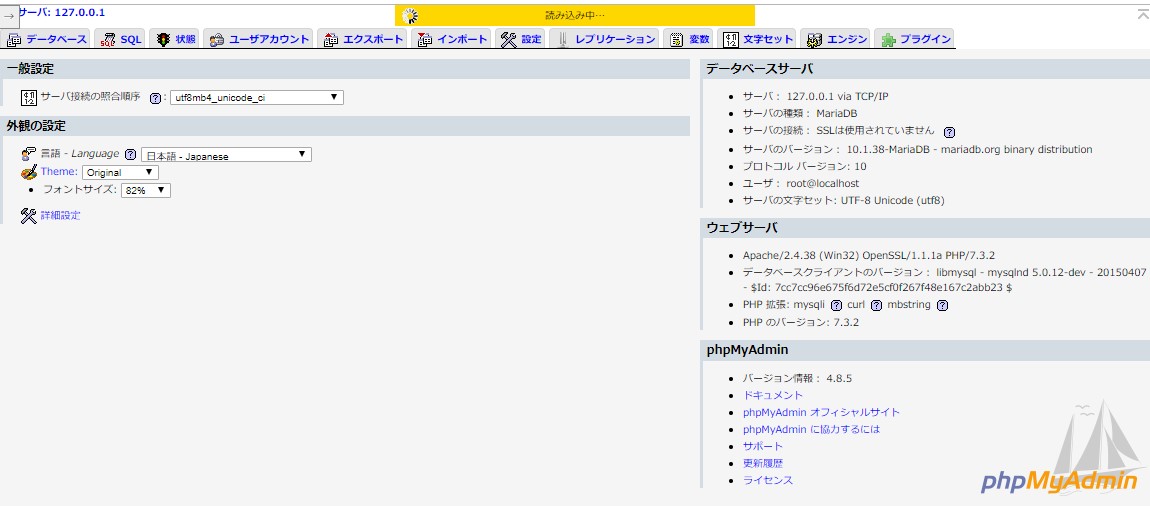The width and height of the screenshot is (1150, 506).
Task: Click the Theme palette icon
Action: (29, 172)
